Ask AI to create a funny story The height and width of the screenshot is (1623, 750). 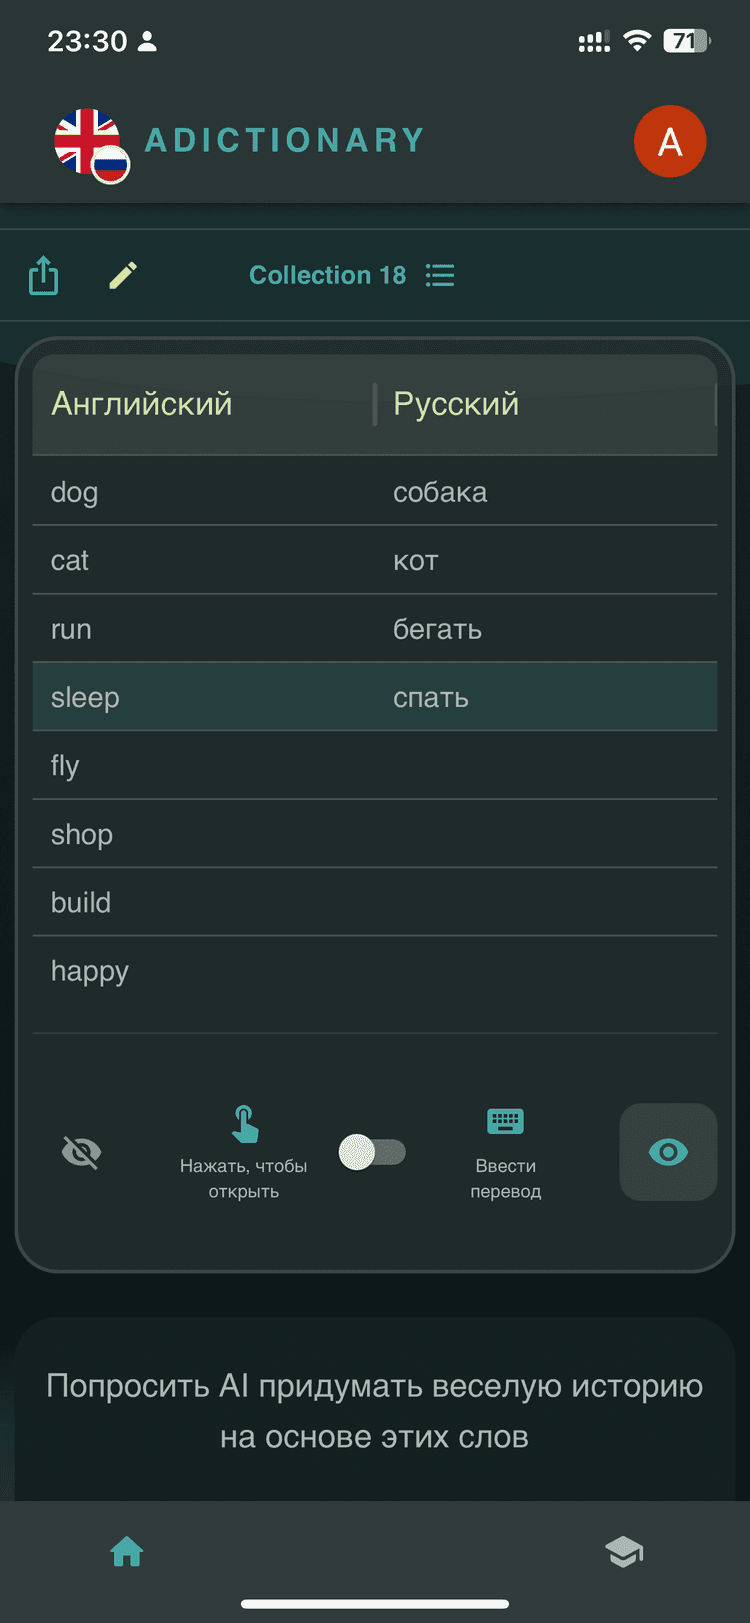pos(375,1411)
